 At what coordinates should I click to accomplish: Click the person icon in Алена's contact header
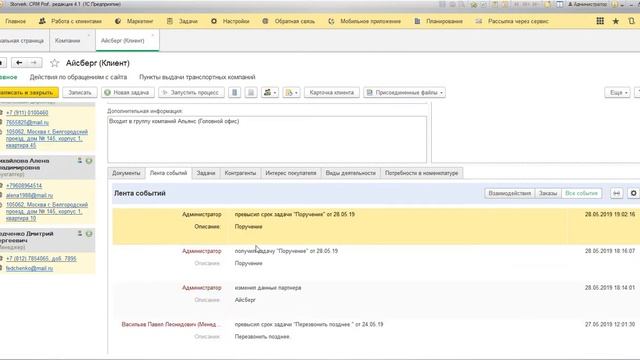pyautogui.click(x=80, y=161)
